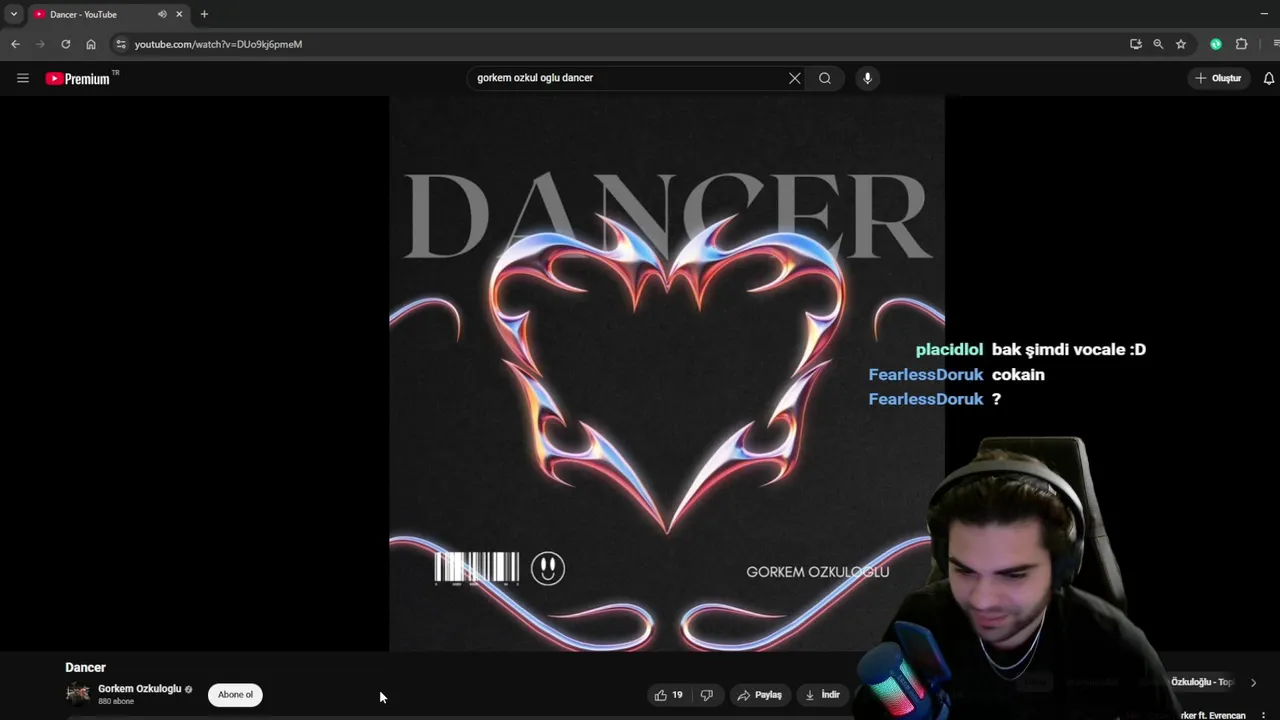Click the Dancer video player artwork
This screenshot has width=1280, height=720.
(x=667, y=374)
